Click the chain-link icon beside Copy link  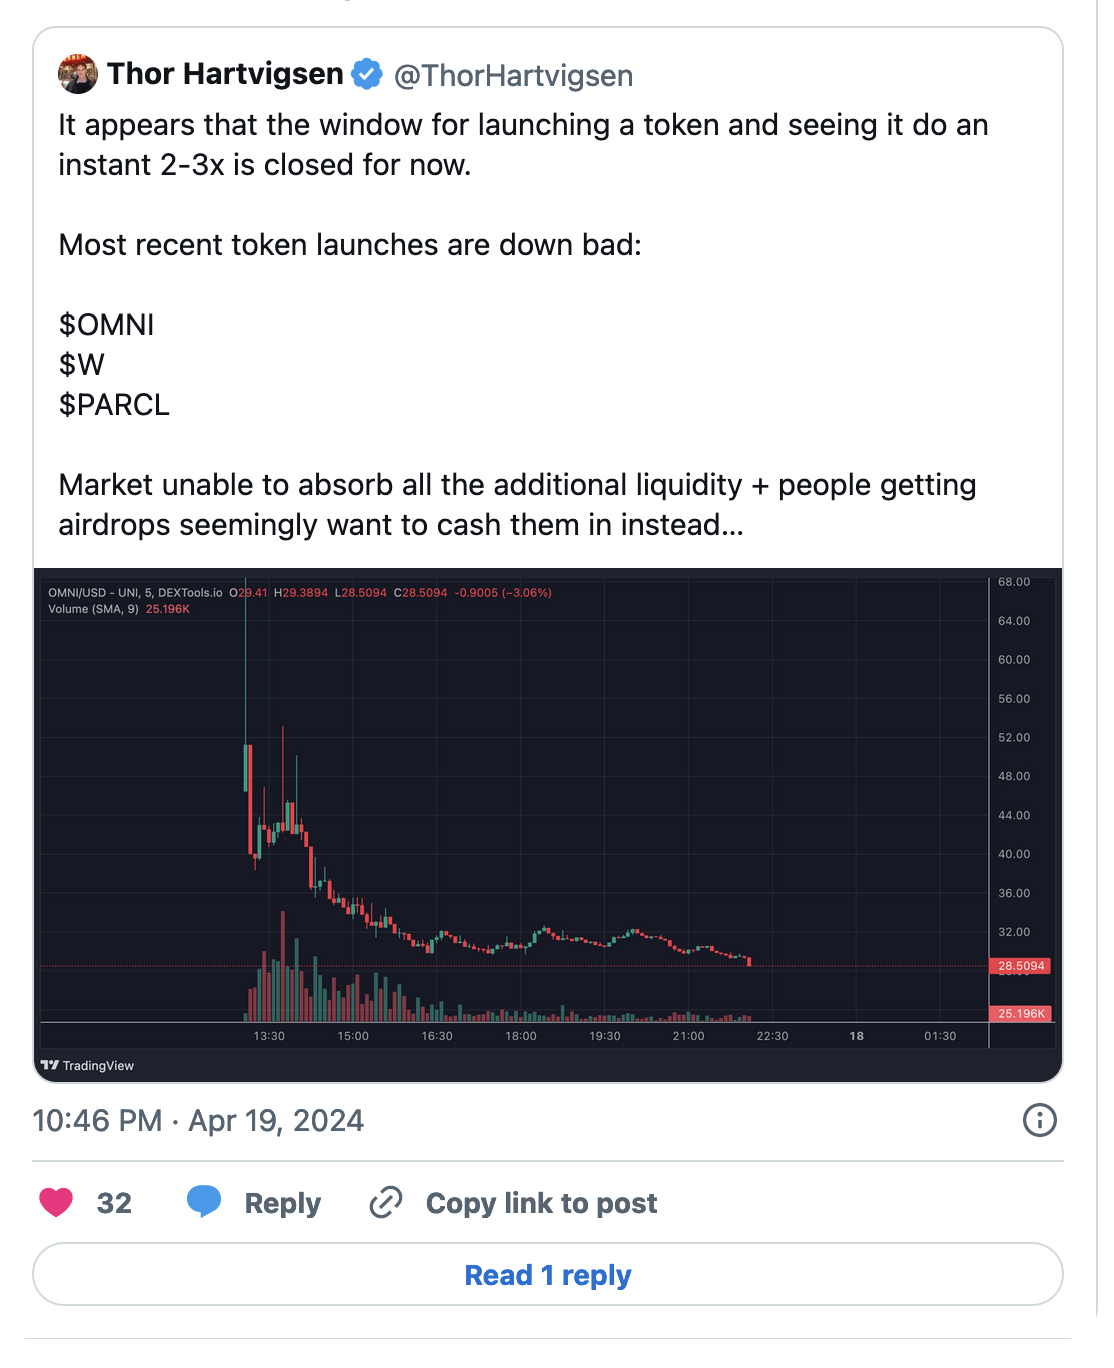pyautogui.click(x=386, y=1203)
